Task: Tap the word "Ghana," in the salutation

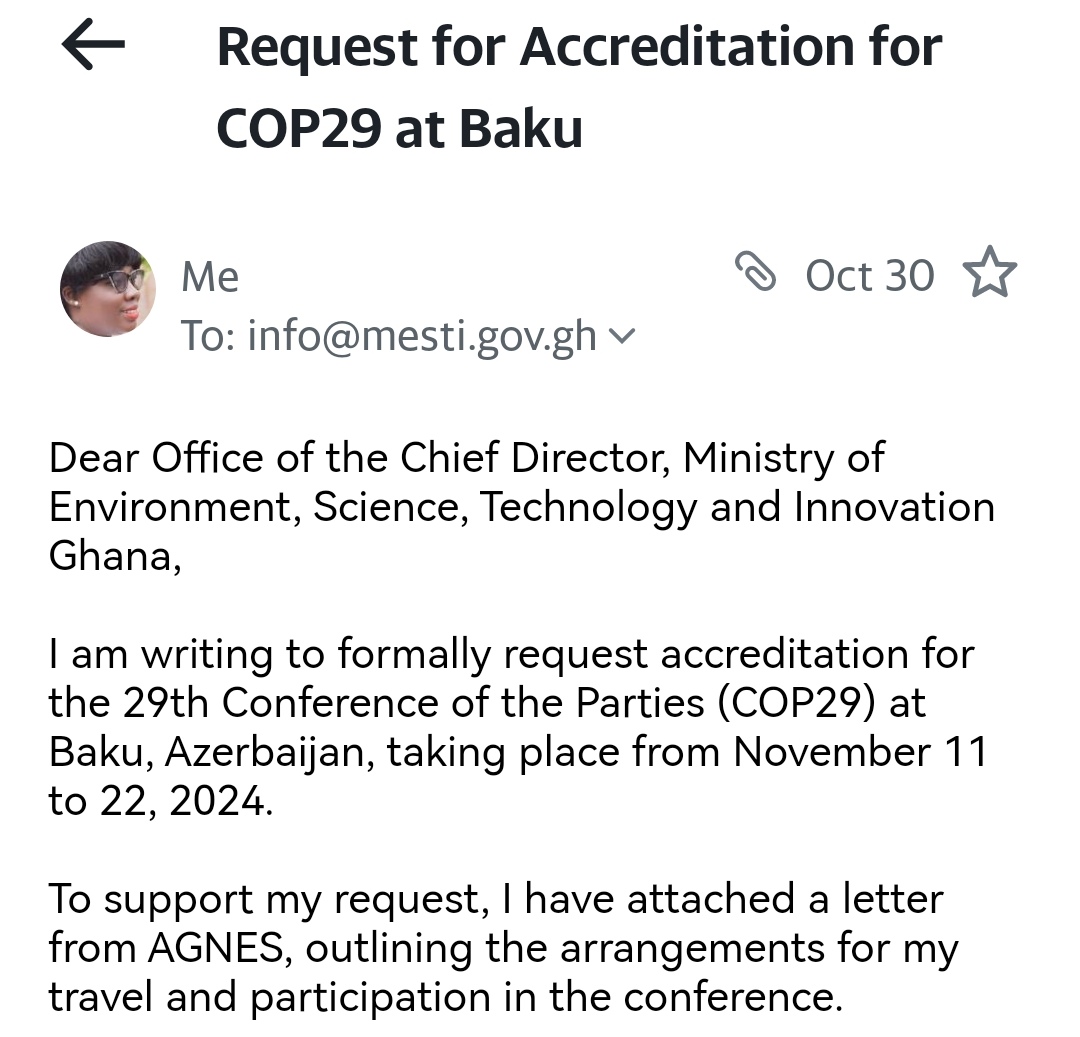Action: (115, 556)
